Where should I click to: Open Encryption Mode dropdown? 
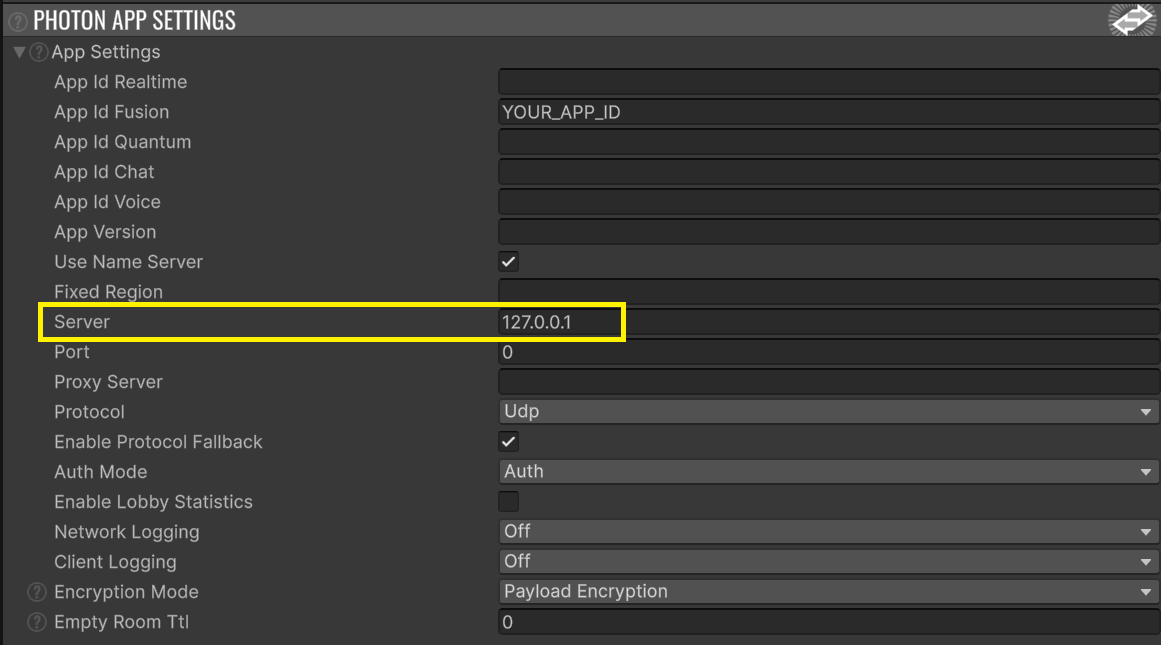coord(829,592)
